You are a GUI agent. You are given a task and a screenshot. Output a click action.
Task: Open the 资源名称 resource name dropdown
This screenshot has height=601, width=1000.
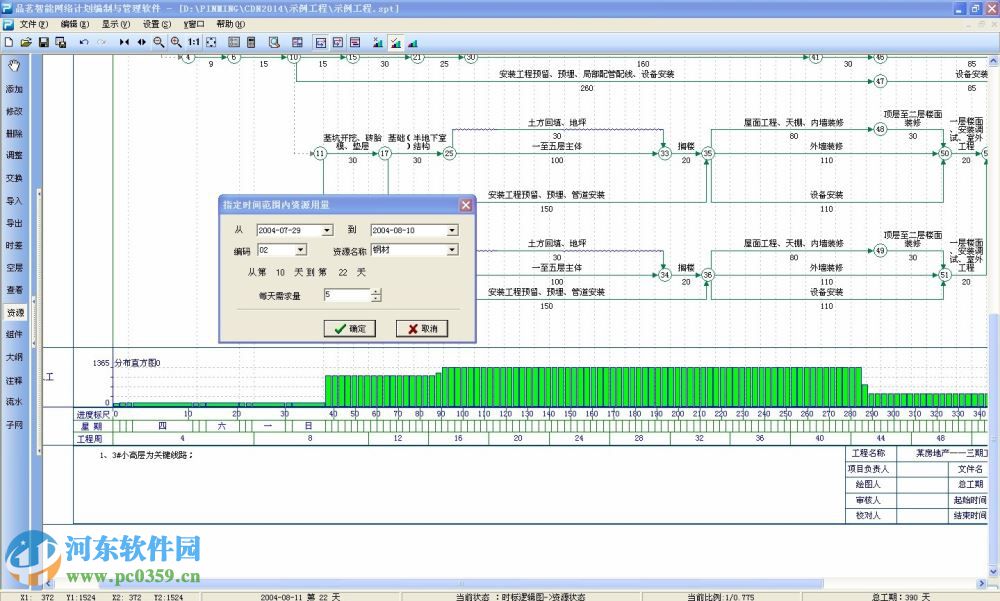coord(452,250)
